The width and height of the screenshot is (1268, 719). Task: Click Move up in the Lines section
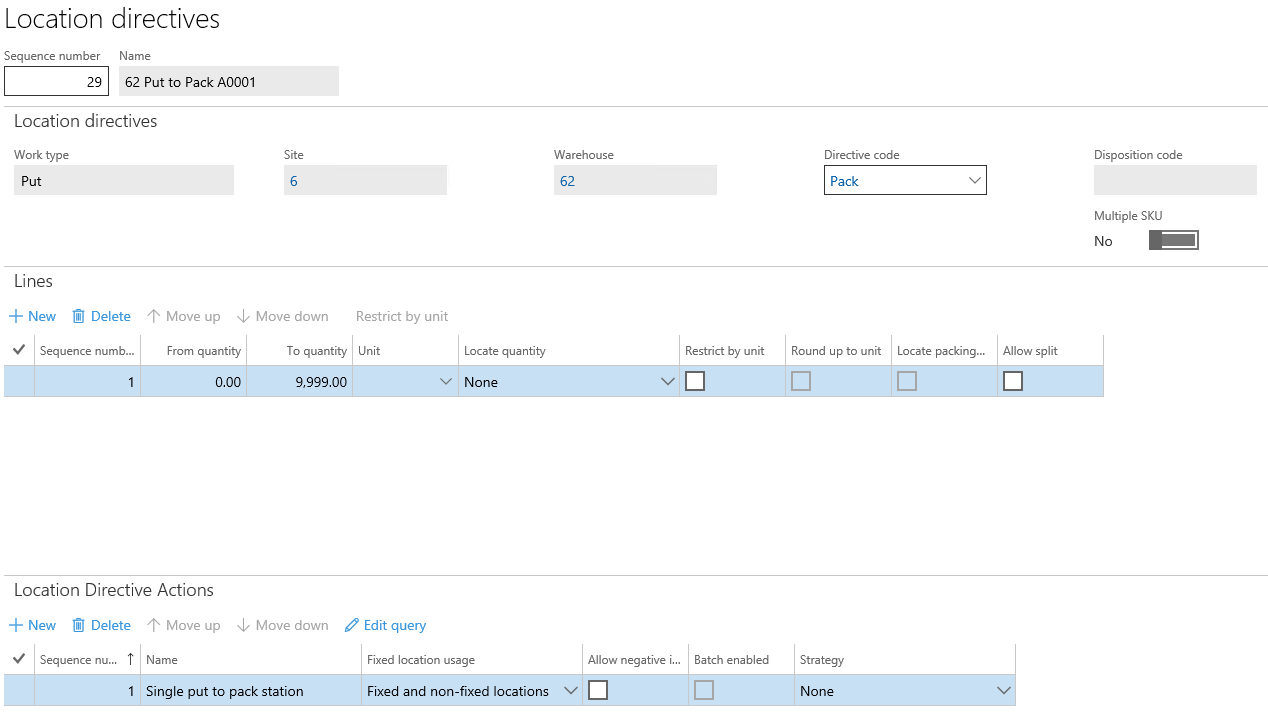(183, 316)
